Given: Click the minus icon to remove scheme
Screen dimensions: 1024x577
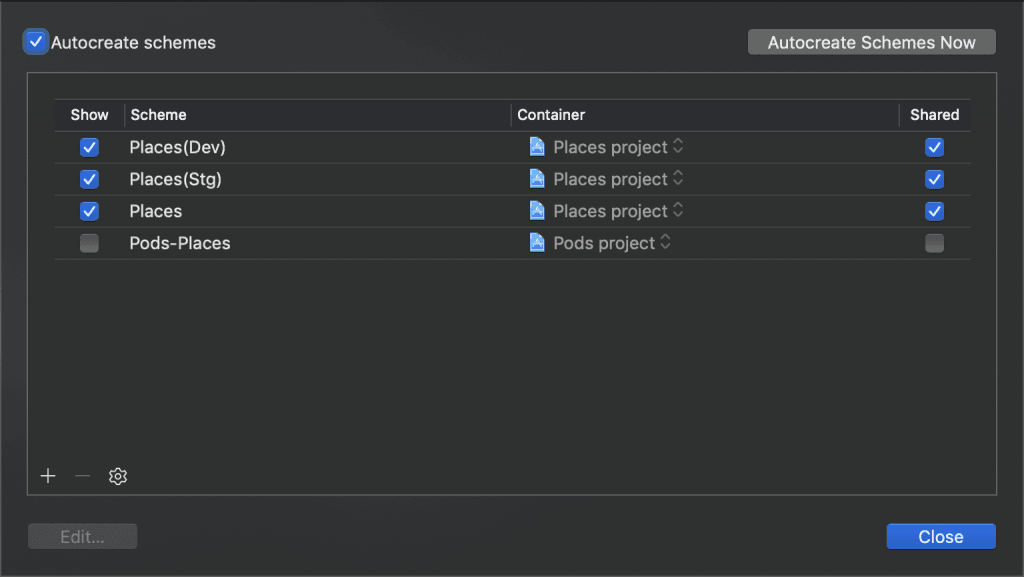Looking at the screenshot, I should 82,476.
